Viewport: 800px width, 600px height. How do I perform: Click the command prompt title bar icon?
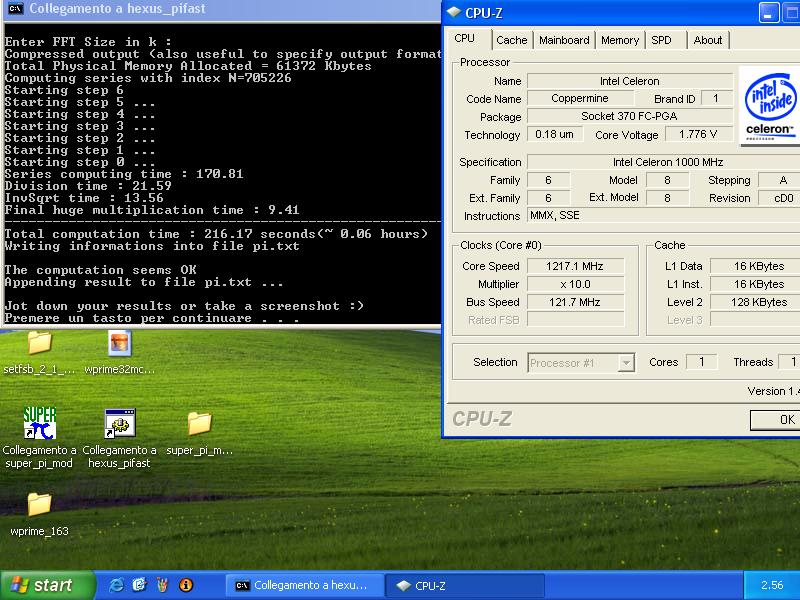click(x=16, y=9)
